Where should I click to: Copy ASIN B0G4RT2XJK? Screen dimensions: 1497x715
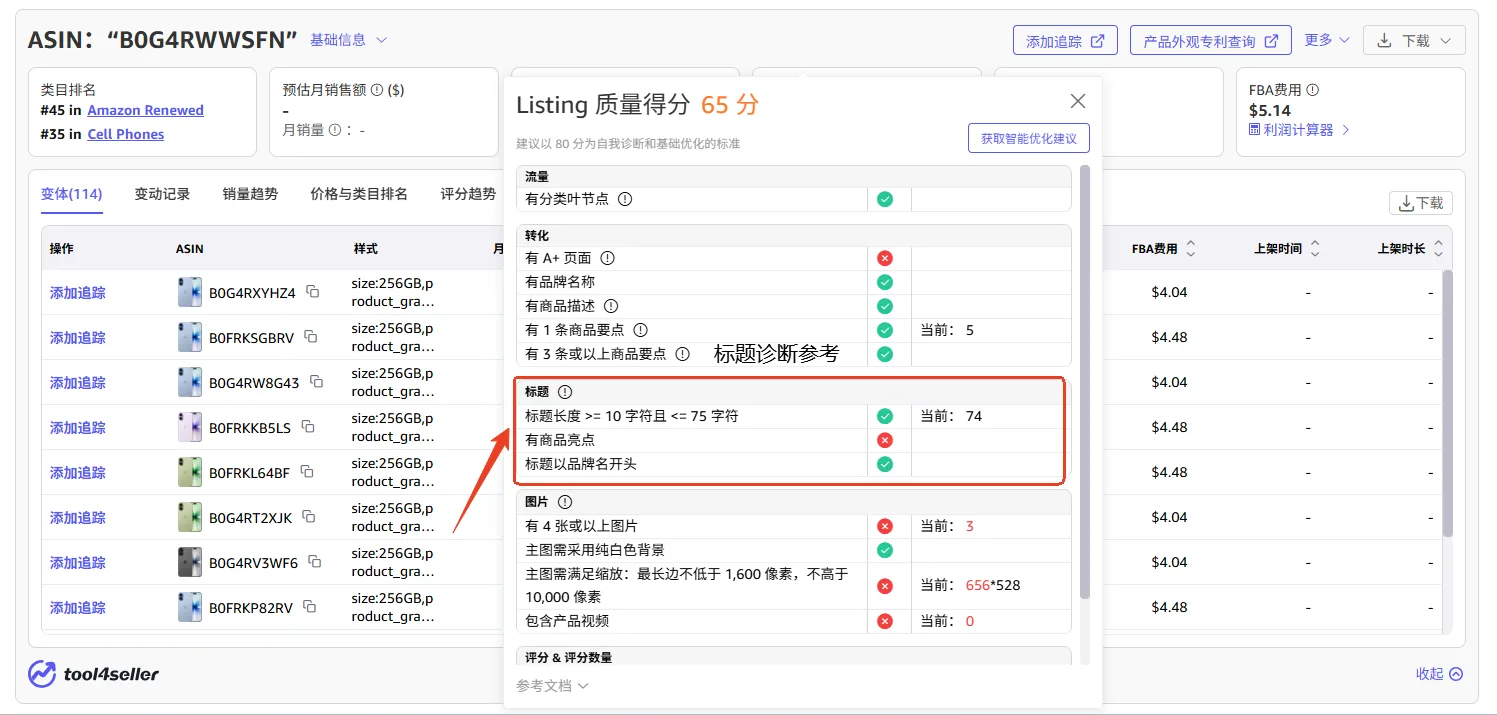[x=309, y=517]
